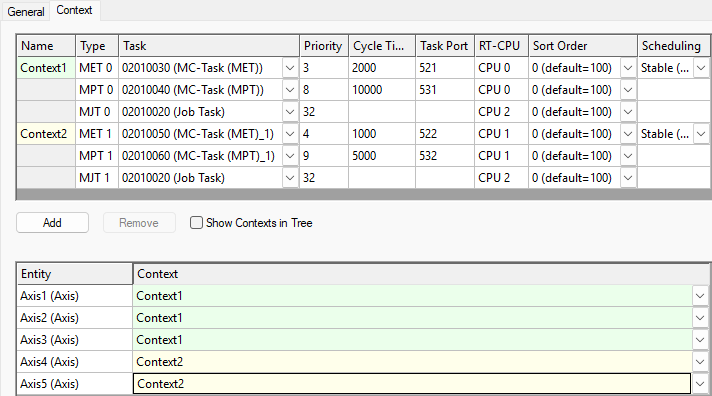Click the Task column header
Screen dimensions: 712x396
[209, 46]
